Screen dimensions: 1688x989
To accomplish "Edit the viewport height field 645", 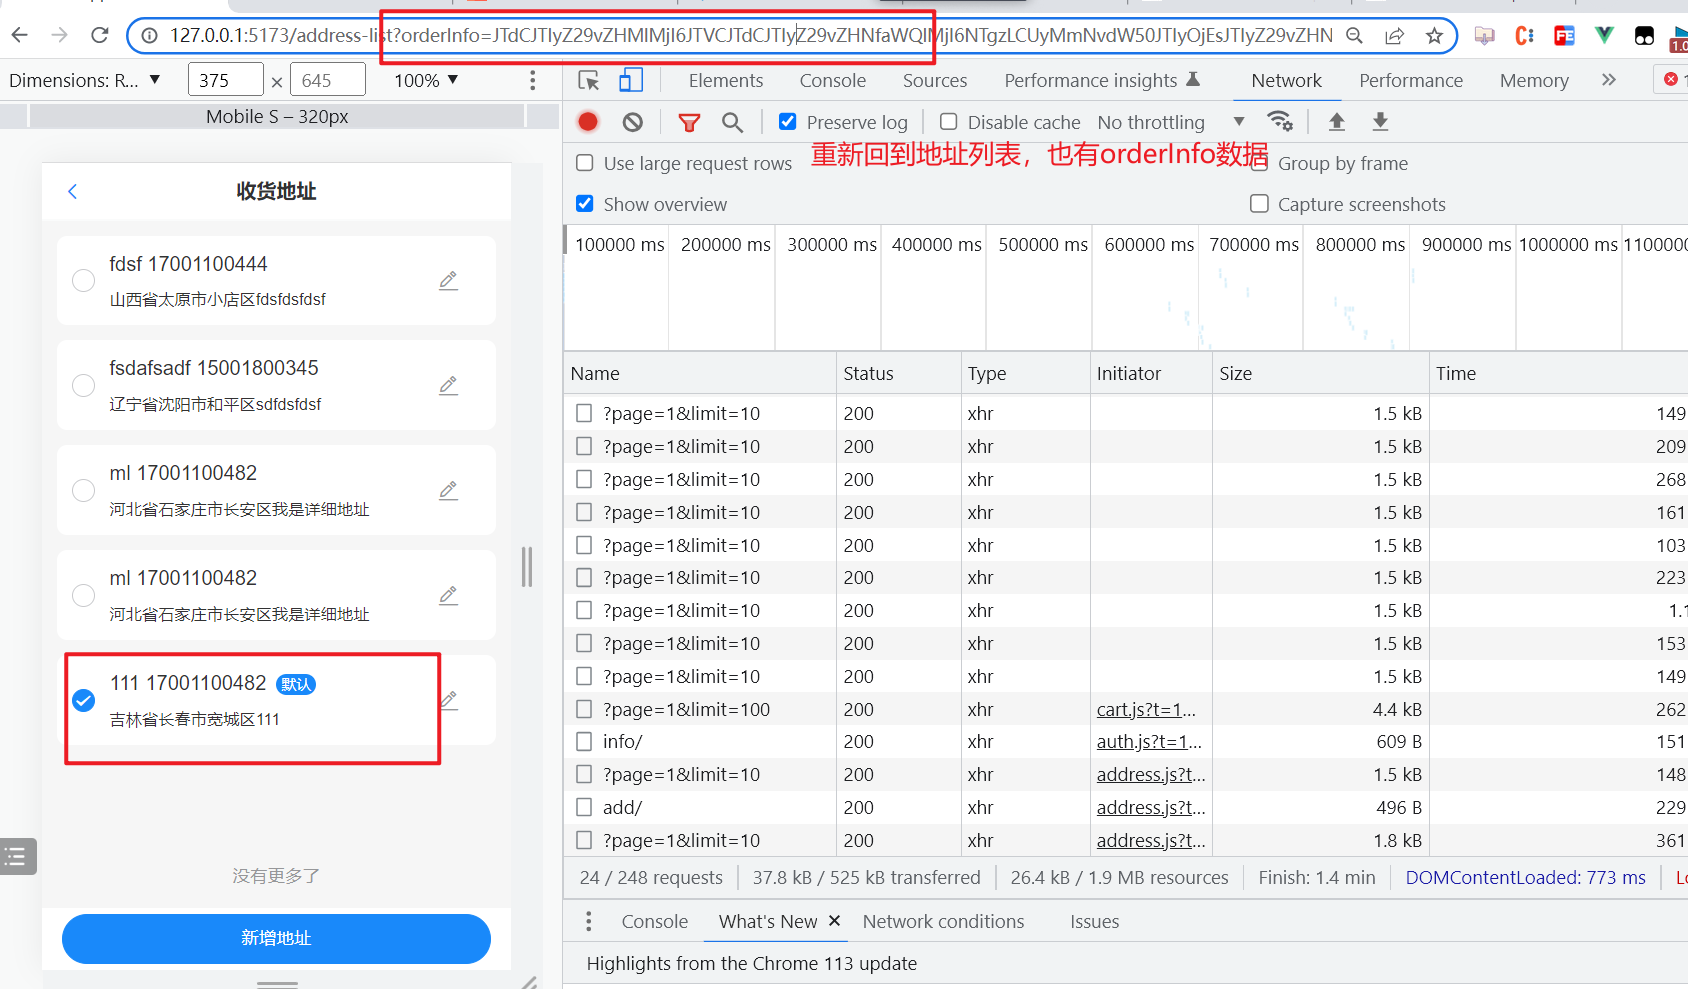I will [x=328, y=80].
